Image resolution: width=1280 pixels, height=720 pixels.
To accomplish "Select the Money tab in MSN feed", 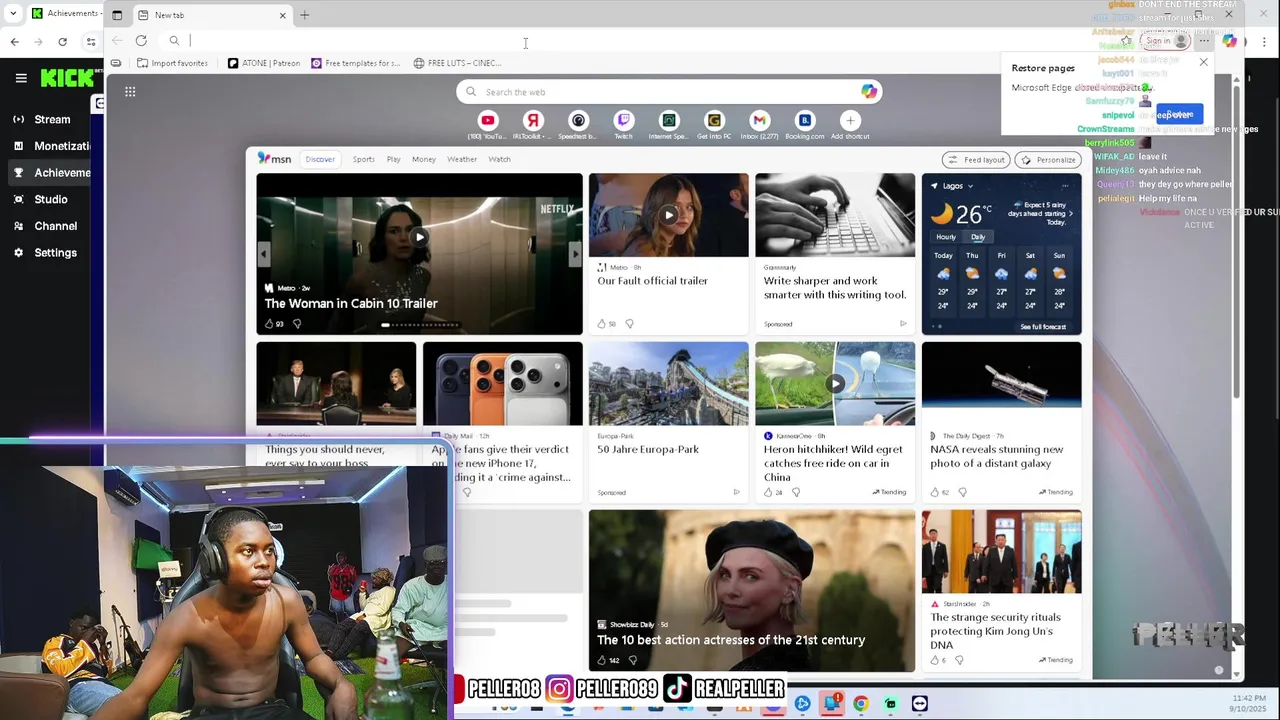I will click(424, 159).
